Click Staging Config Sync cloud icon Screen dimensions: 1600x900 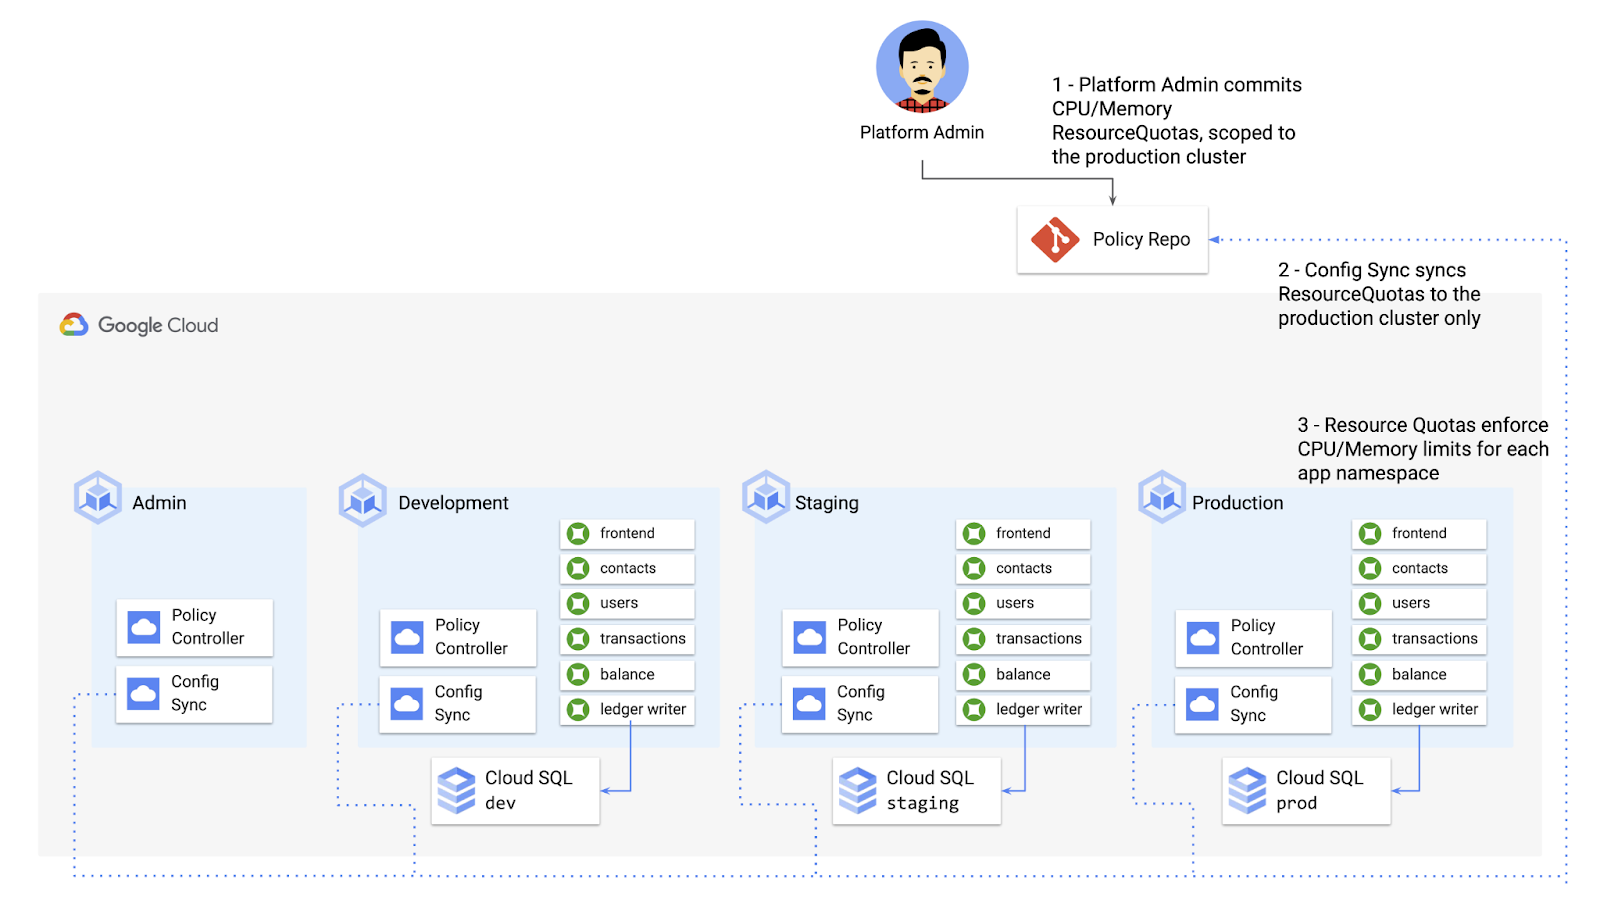809,704
